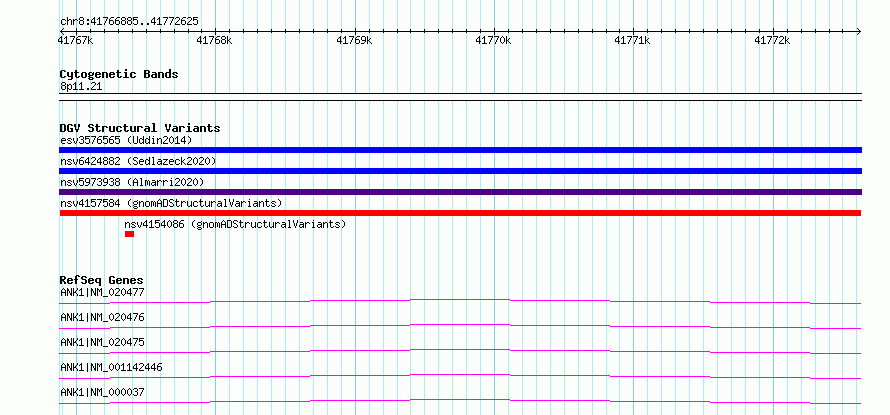Click the DGV Structural Variants heading
This screenshot has width=890, height=415.
pyautogui.click(x=140, y=128)
